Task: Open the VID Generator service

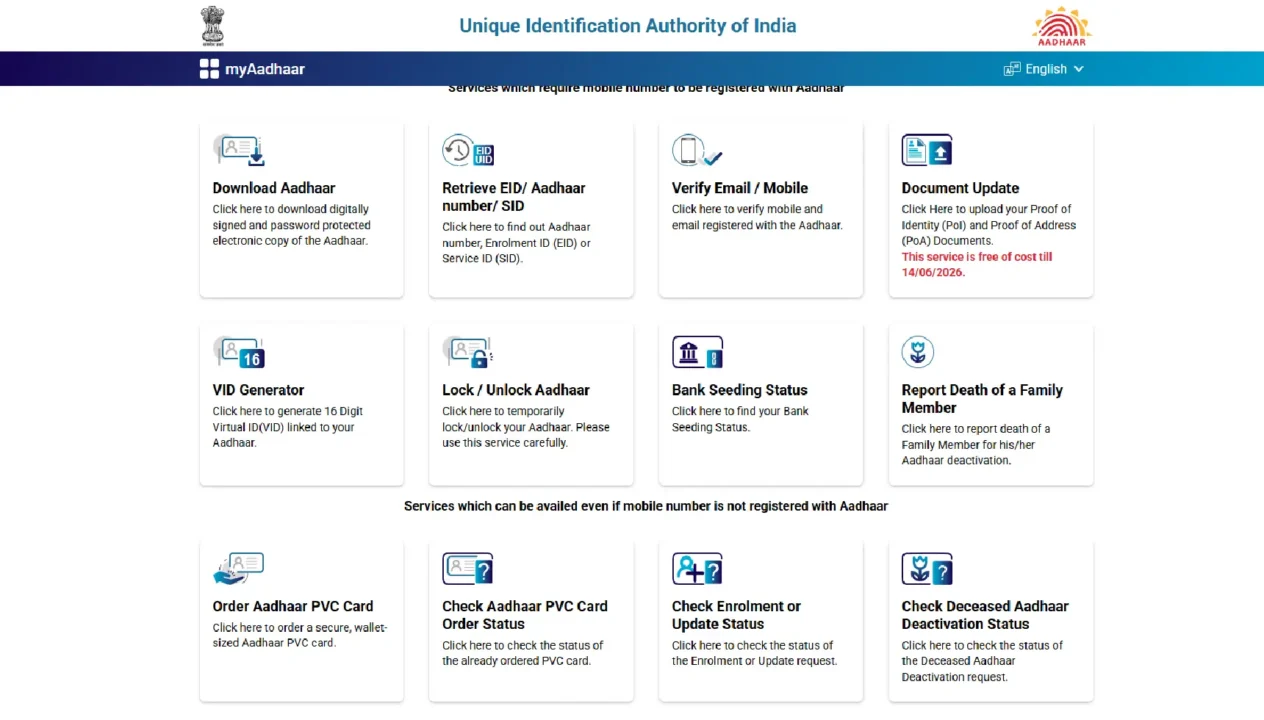Action: pyautogui.click(x=301, y=405)
